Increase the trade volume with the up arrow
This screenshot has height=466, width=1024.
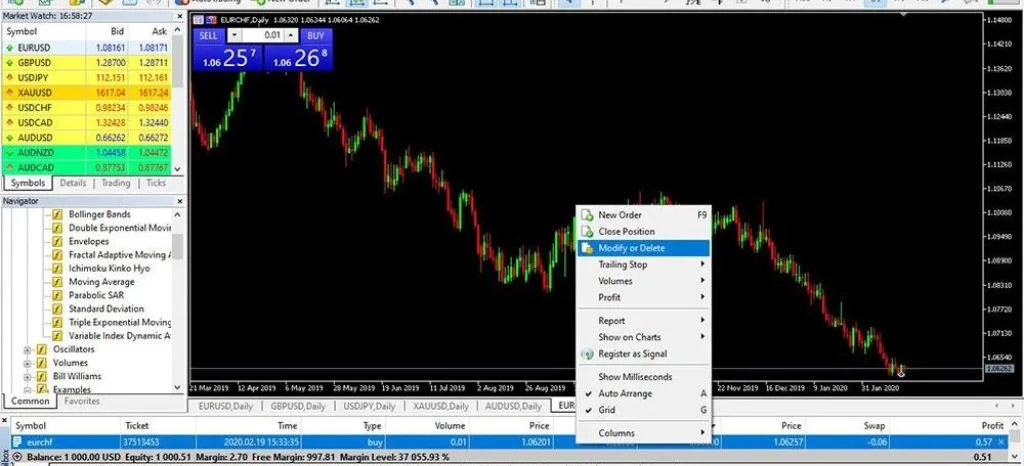291,35
